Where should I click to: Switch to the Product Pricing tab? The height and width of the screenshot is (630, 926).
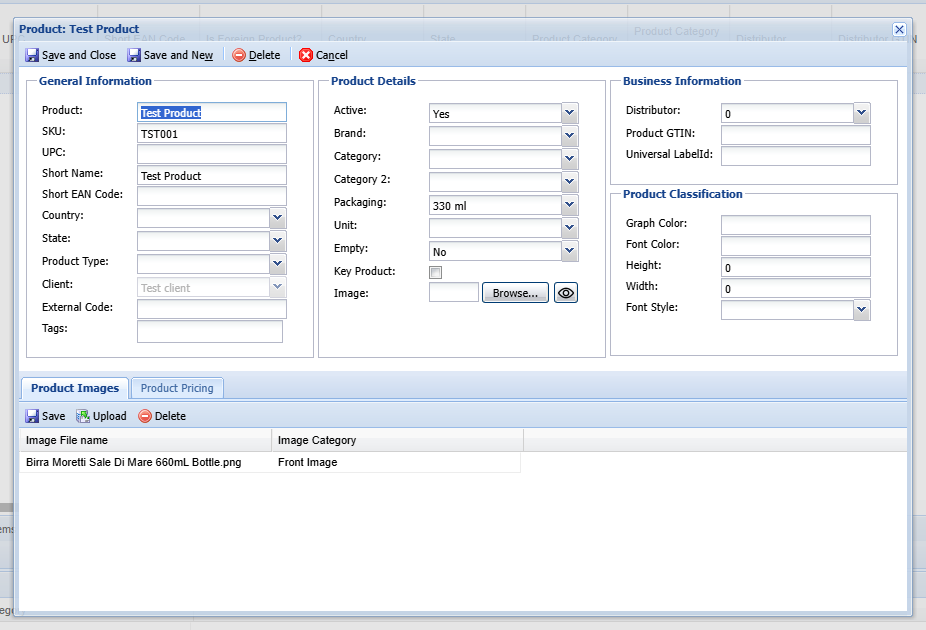[x=176, y=388]
